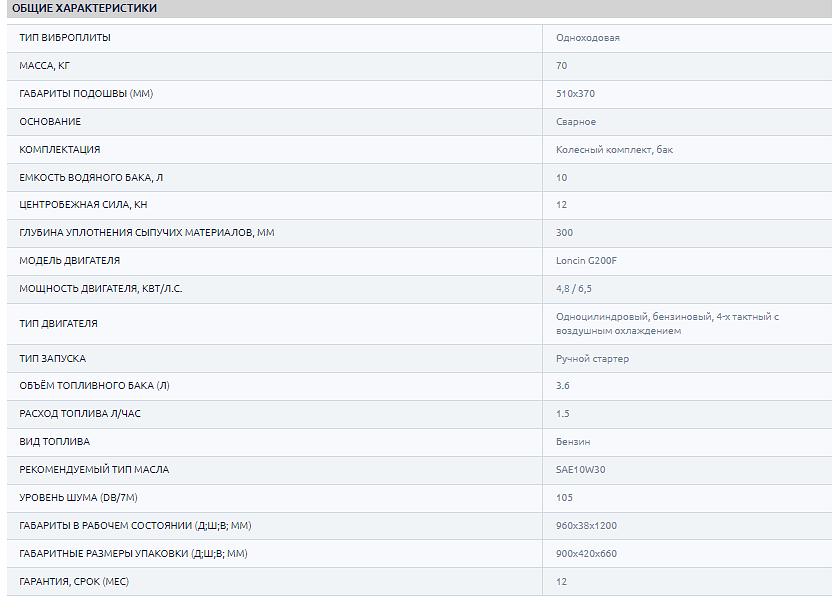Select the Одноходовая value cell
This screenshot has height=609, width=837.
587,38
